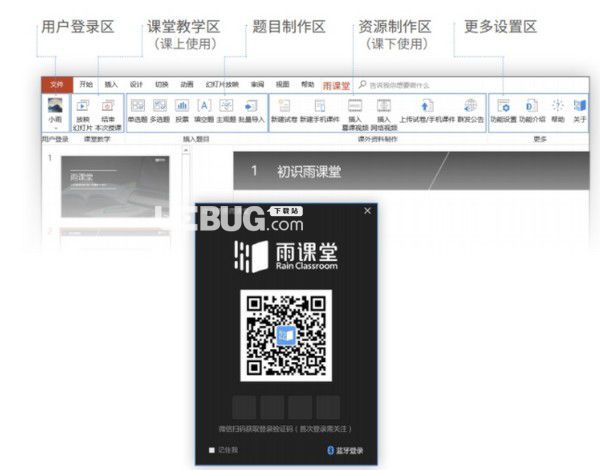
Task: Switch to the 切换 Transitions tab
Action: tap(161, 84)
